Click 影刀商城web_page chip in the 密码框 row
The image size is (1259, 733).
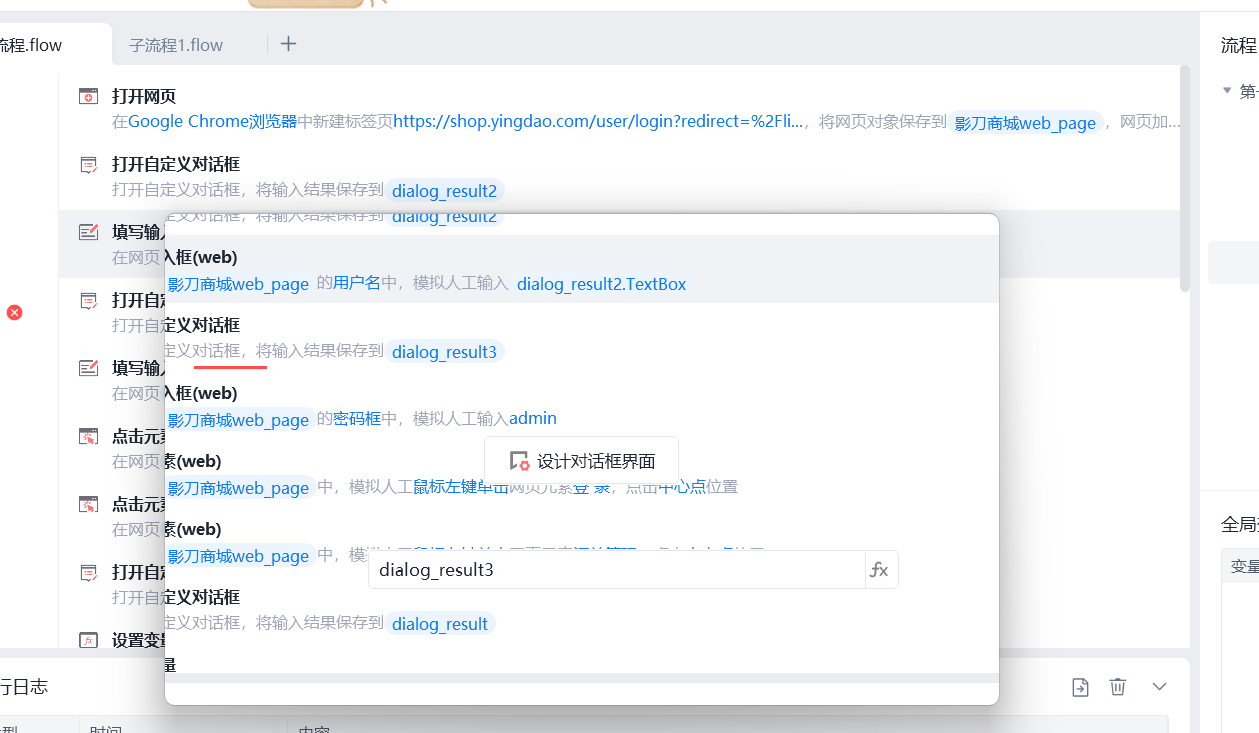coord(238,420)
